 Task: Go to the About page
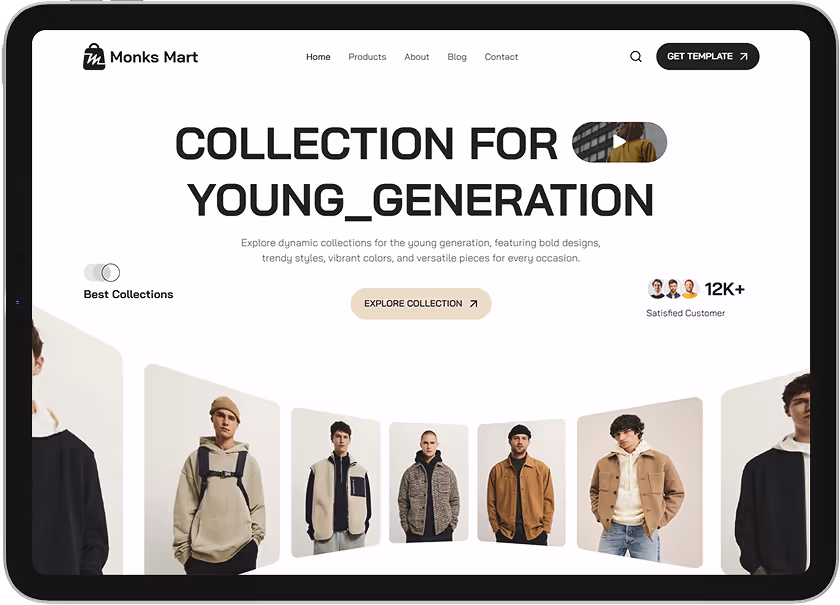(417, 57)
